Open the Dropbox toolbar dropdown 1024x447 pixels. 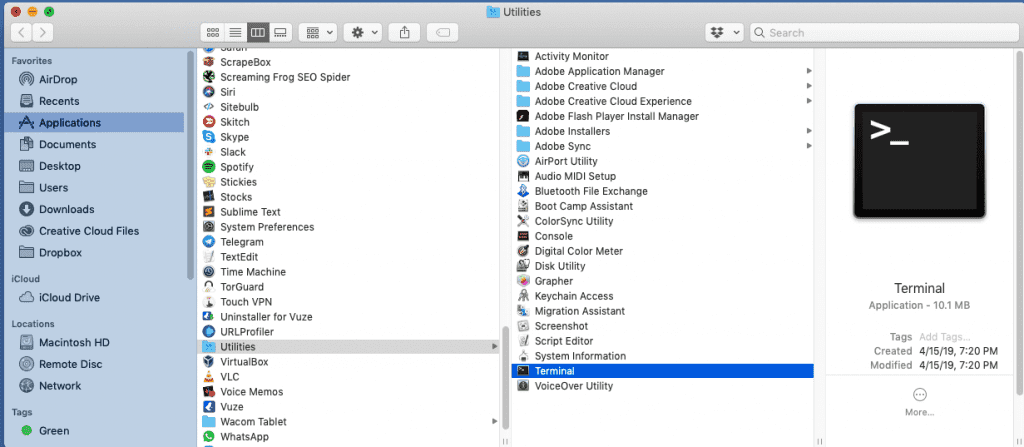[x=725, y=32]
